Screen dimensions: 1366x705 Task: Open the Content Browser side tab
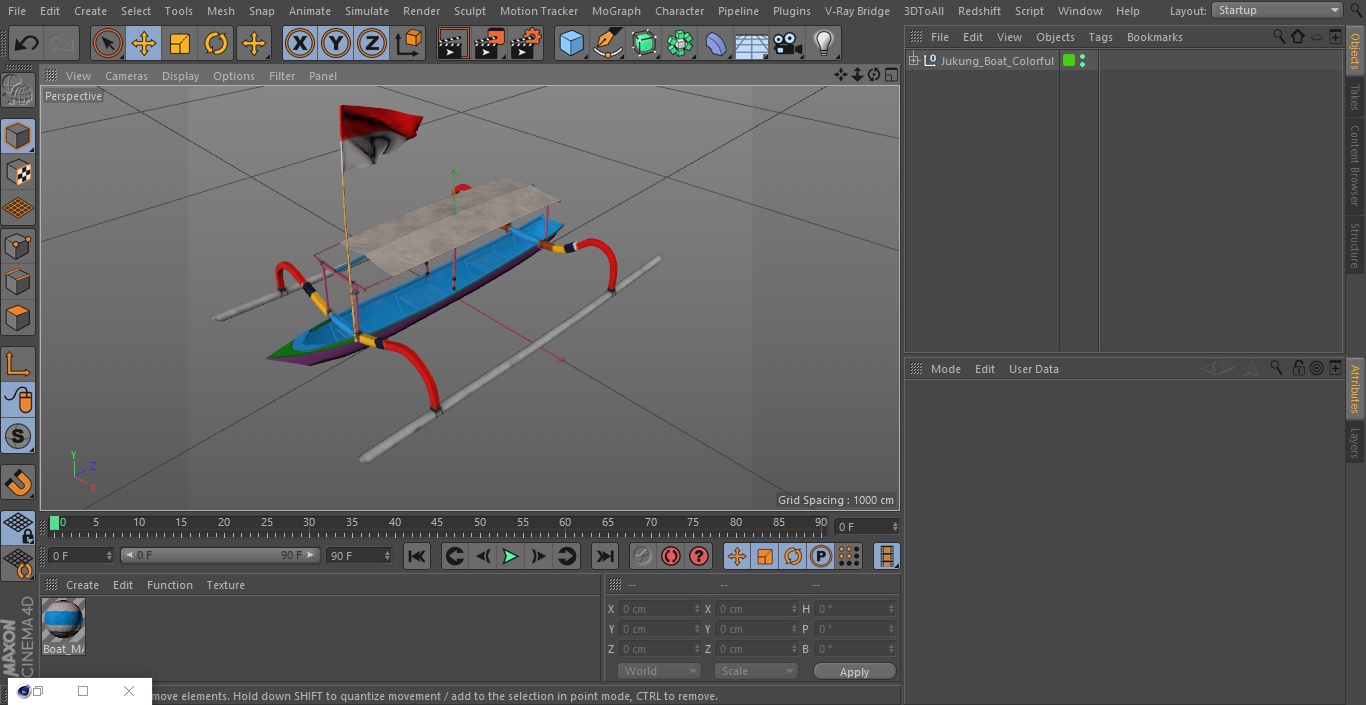[x=1355, y=165]
